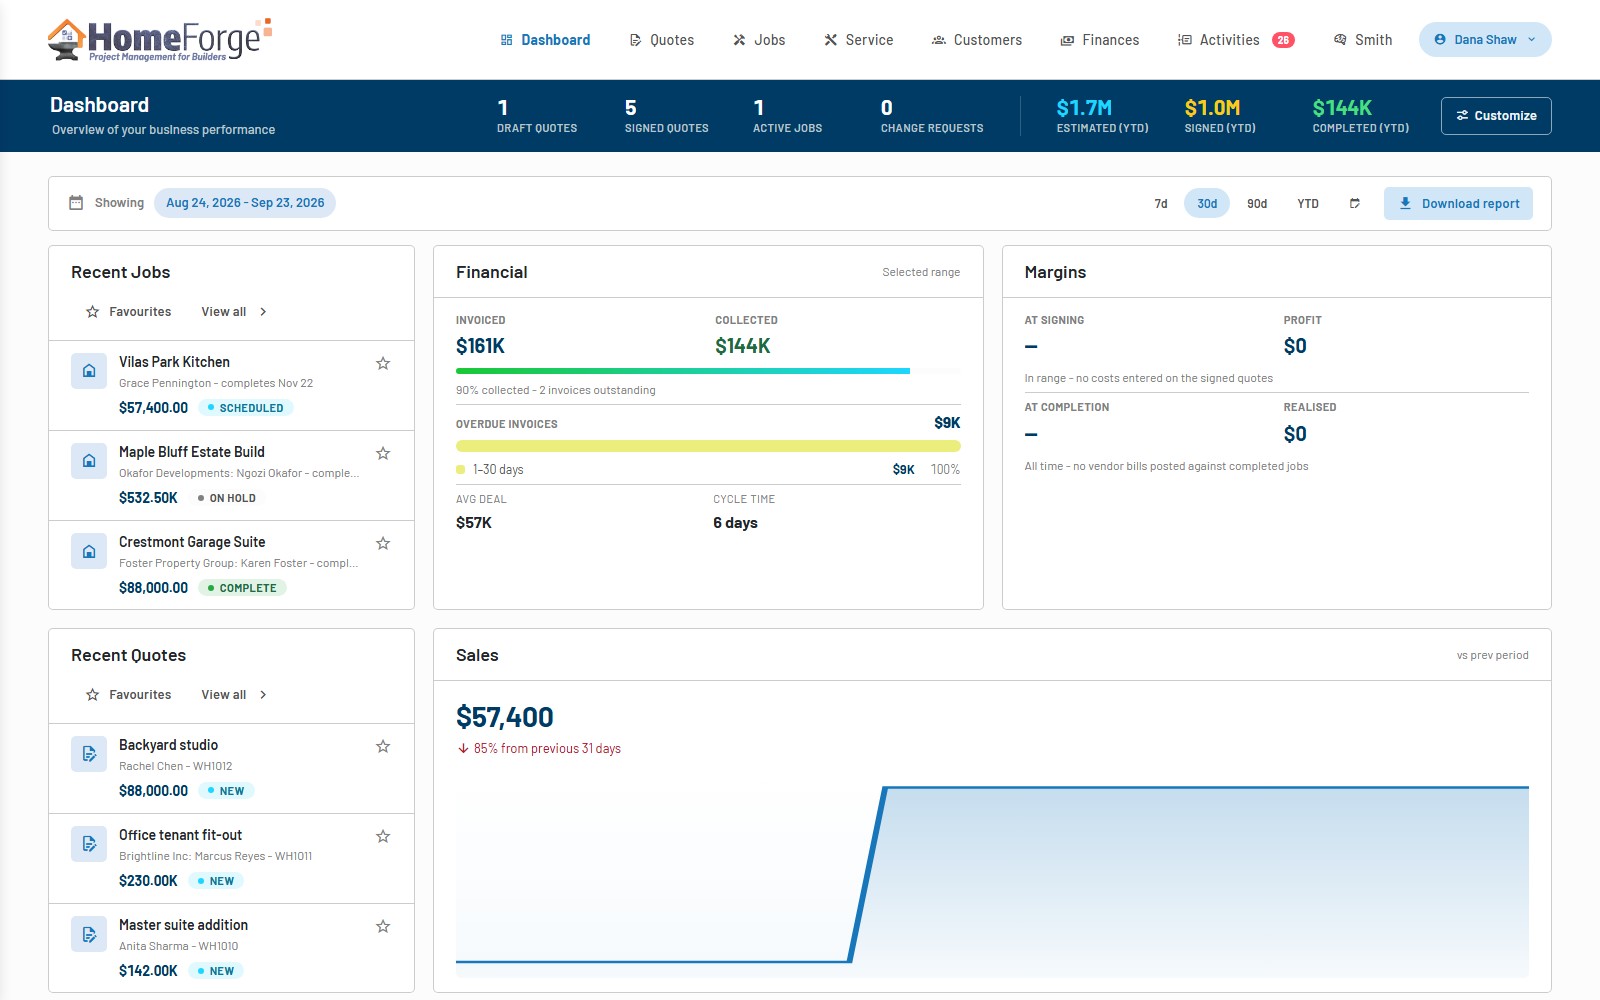This screenshot has height=1000, width=1600.
Task: Click the Customize button
Action: tap(1496, 116)
